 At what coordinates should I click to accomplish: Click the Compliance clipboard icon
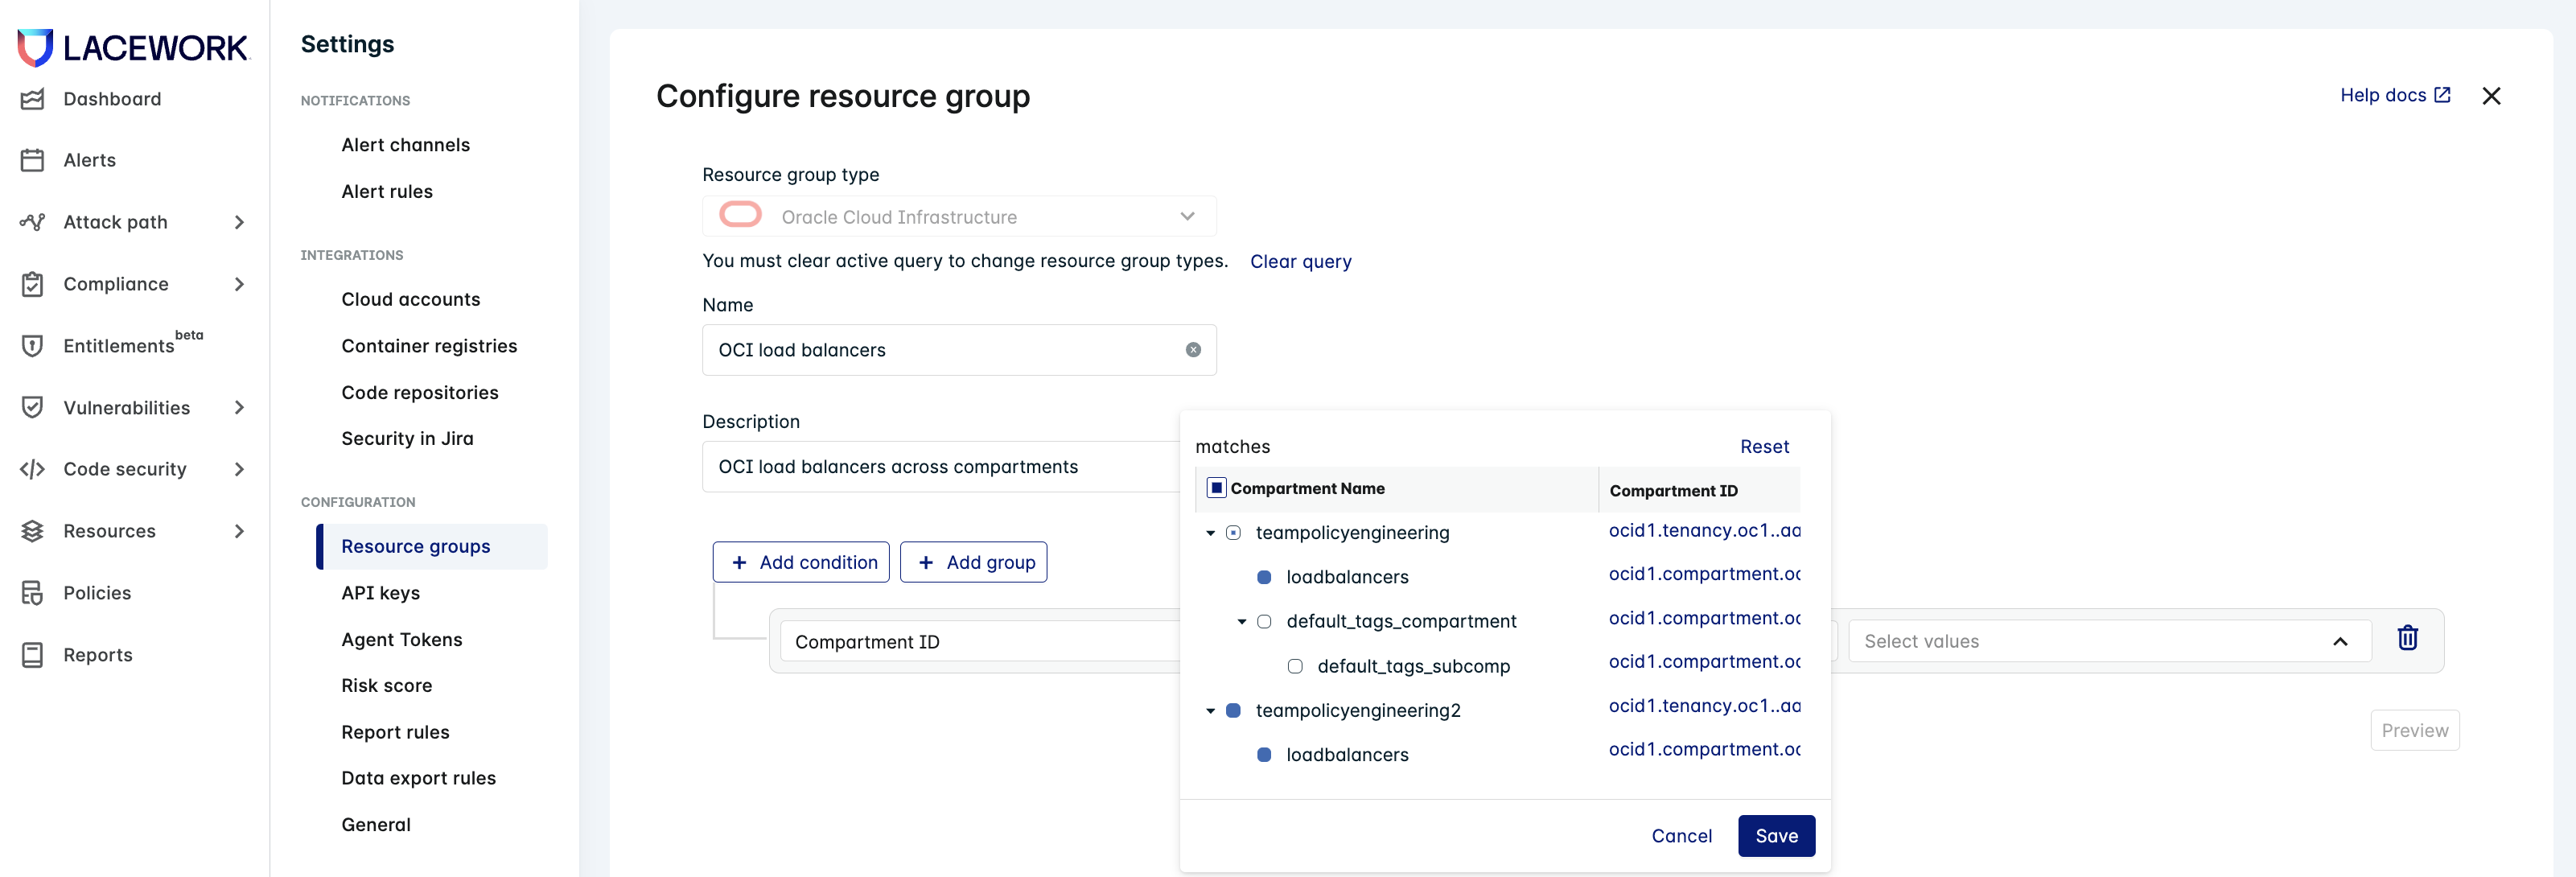pyautogui.click(x=32, y=284)
